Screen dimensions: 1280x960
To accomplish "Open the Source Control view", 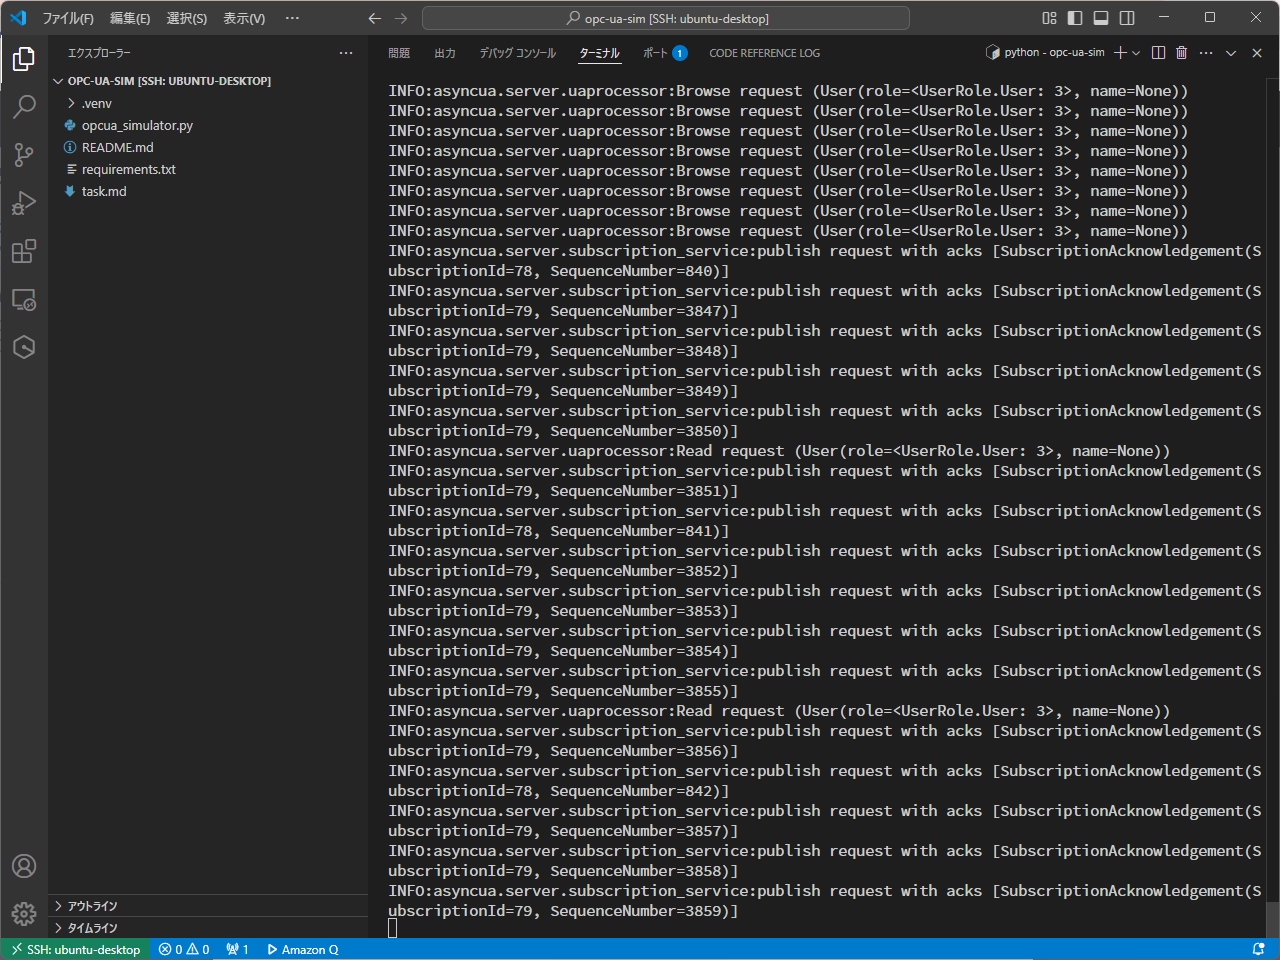I will [24, 154].
